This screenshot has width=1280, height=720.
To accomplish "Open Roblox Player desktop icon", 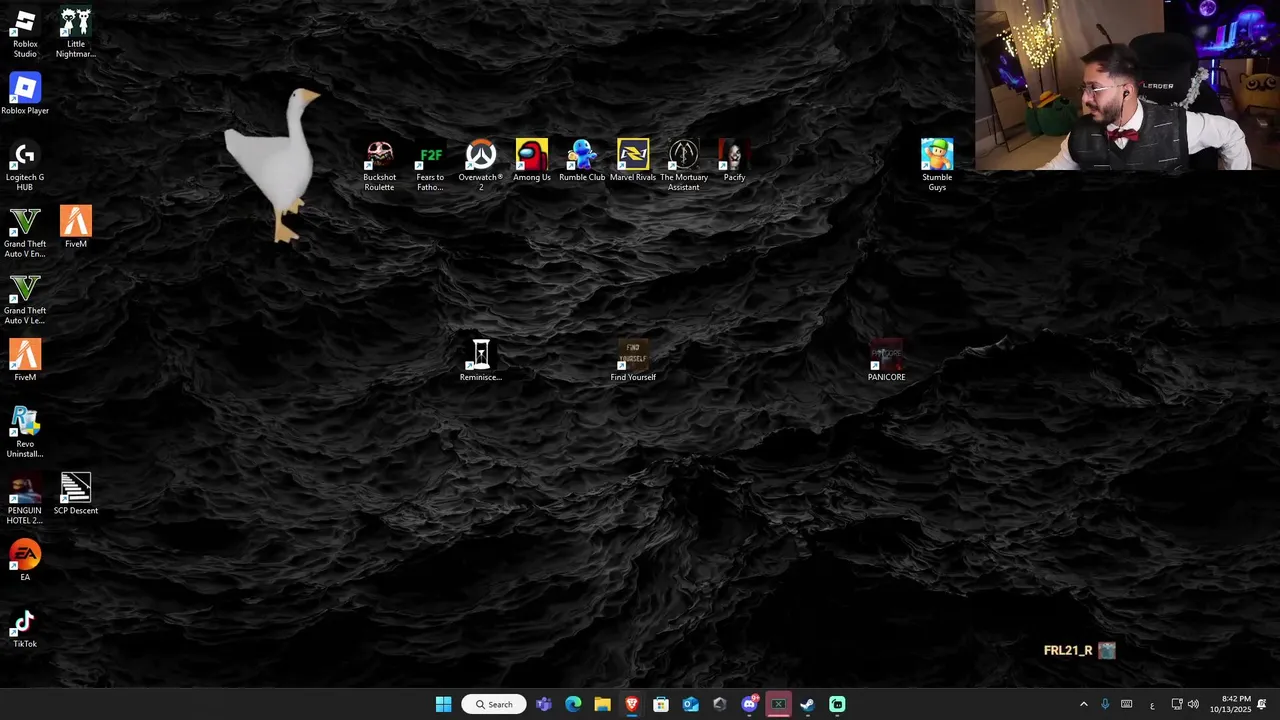I will coord(25,95).
